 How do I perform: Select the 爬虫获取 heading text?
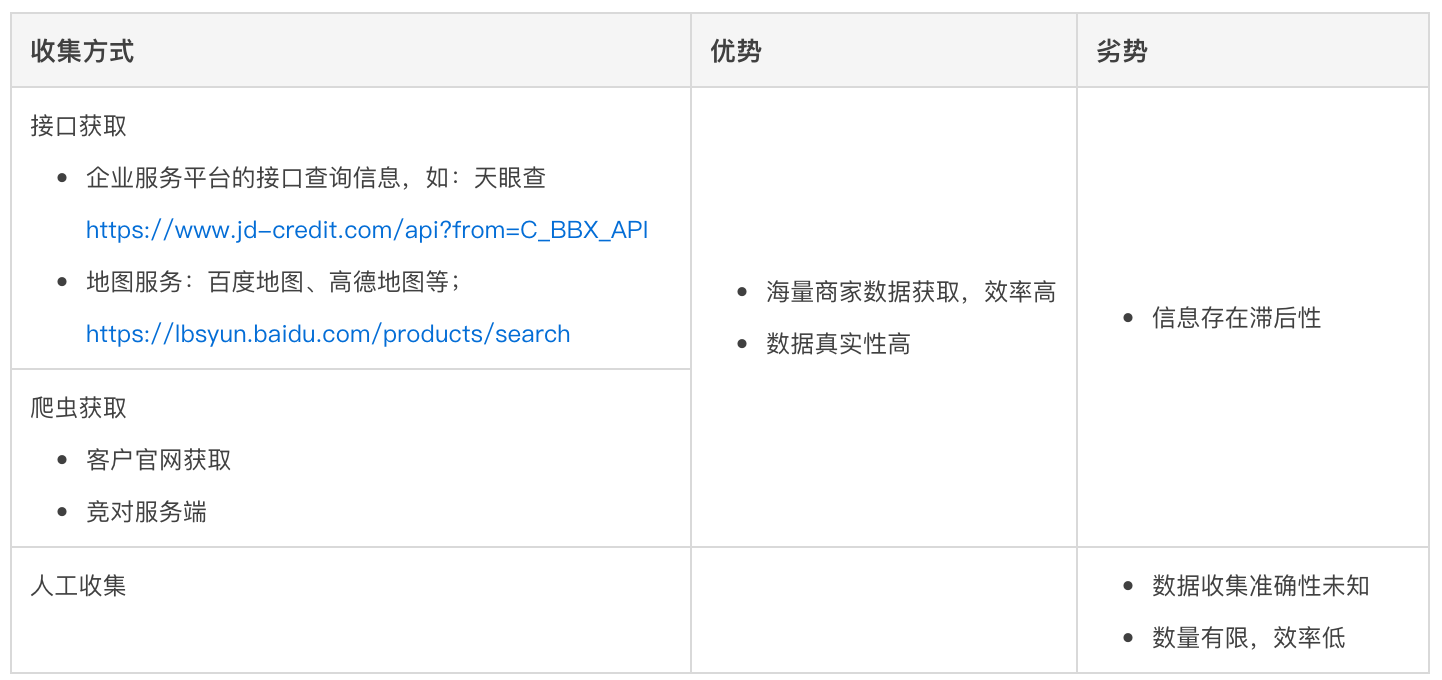coord(79,408)
